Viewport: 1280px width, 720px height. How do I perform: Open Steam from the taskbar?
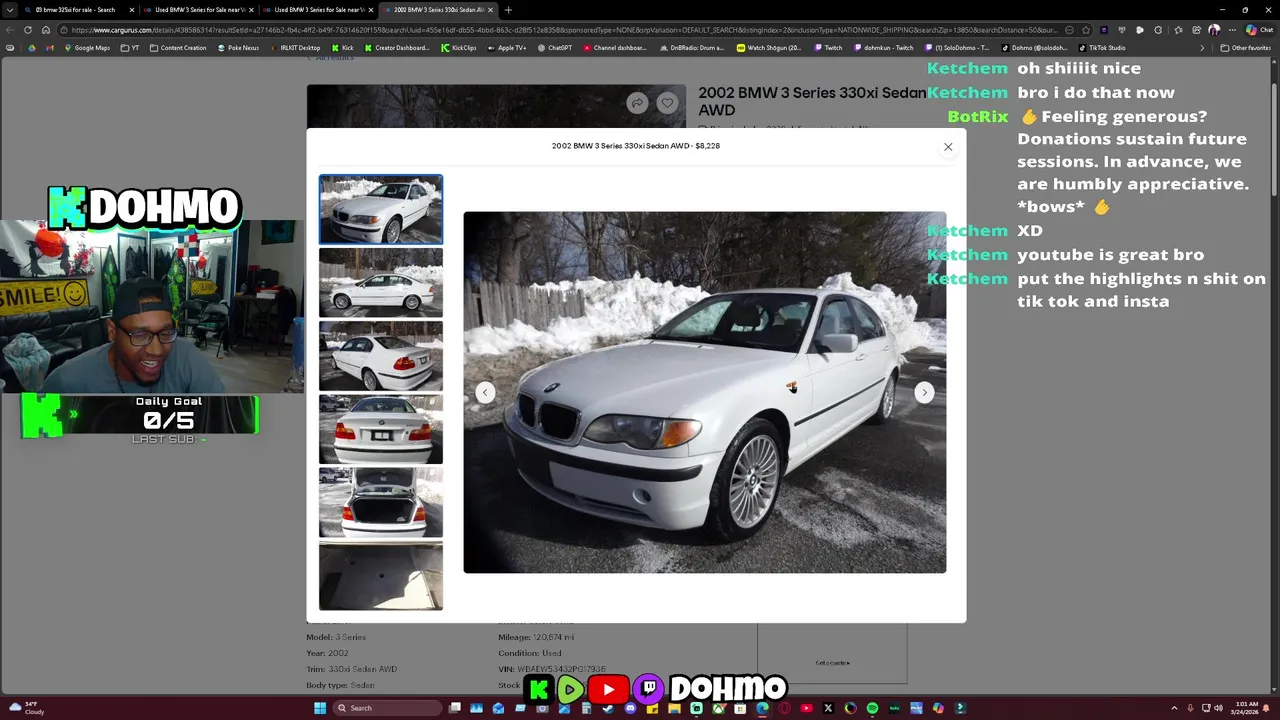(608, 708)
